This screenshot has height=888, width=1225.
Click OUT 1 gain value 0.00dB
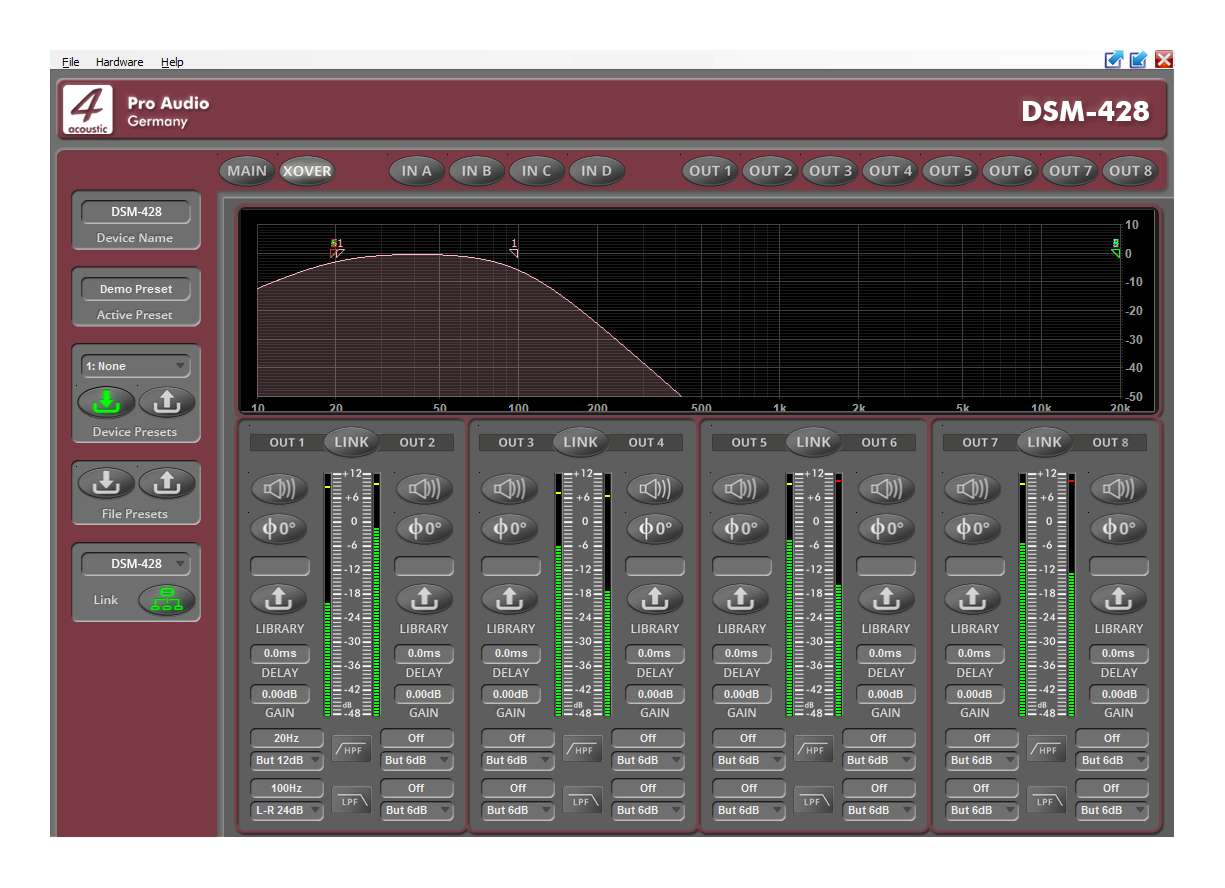tap(280, 694)
